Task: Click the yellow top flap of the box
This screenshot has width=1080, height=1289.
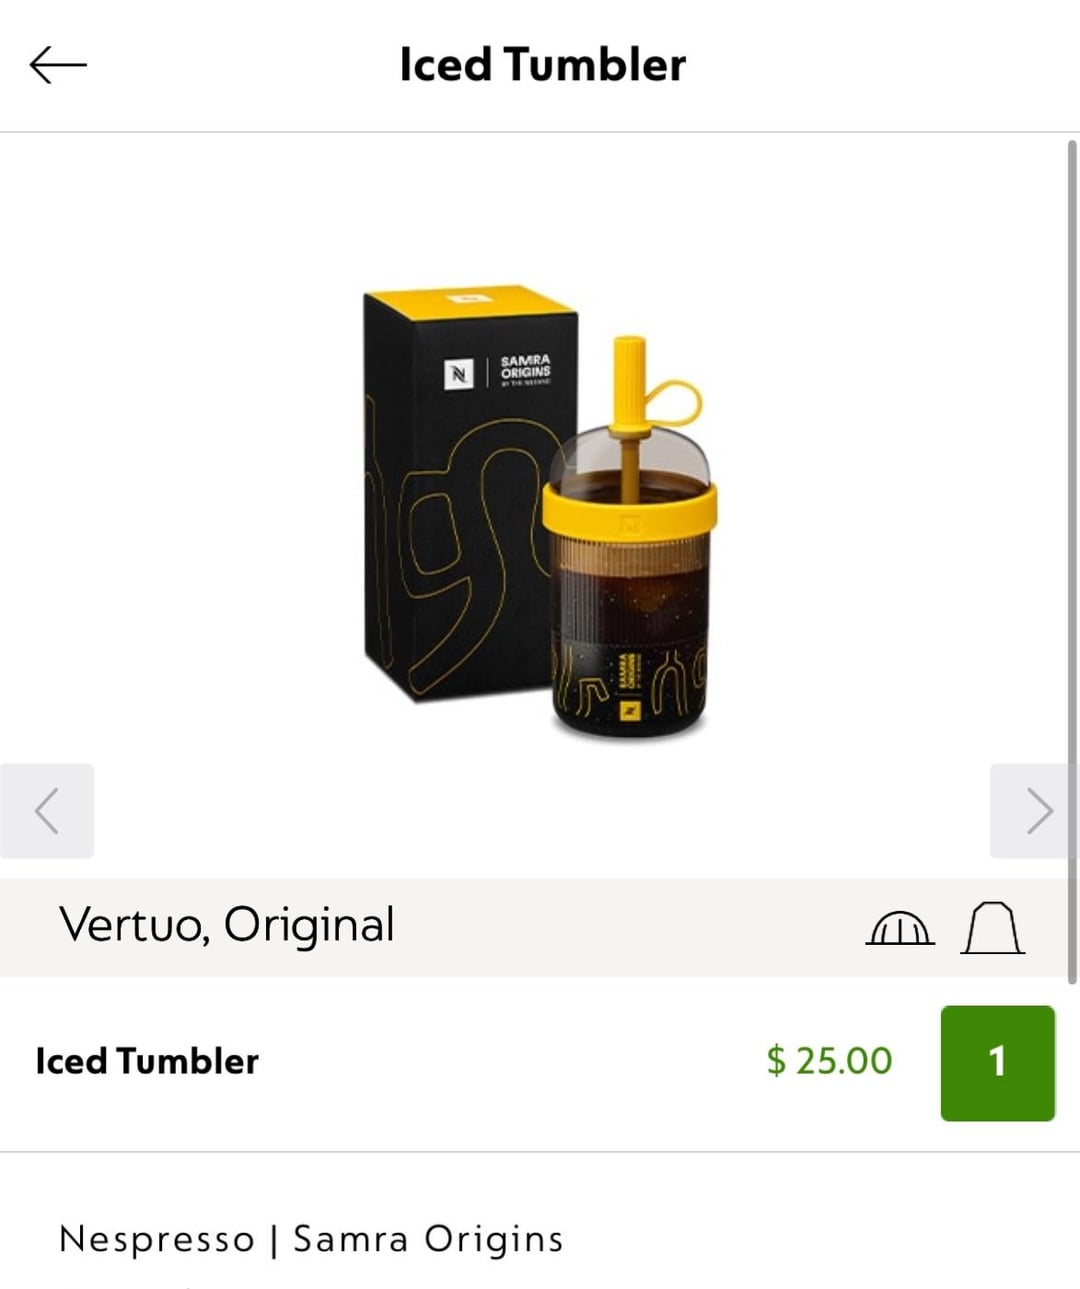Action: (470, 300)
